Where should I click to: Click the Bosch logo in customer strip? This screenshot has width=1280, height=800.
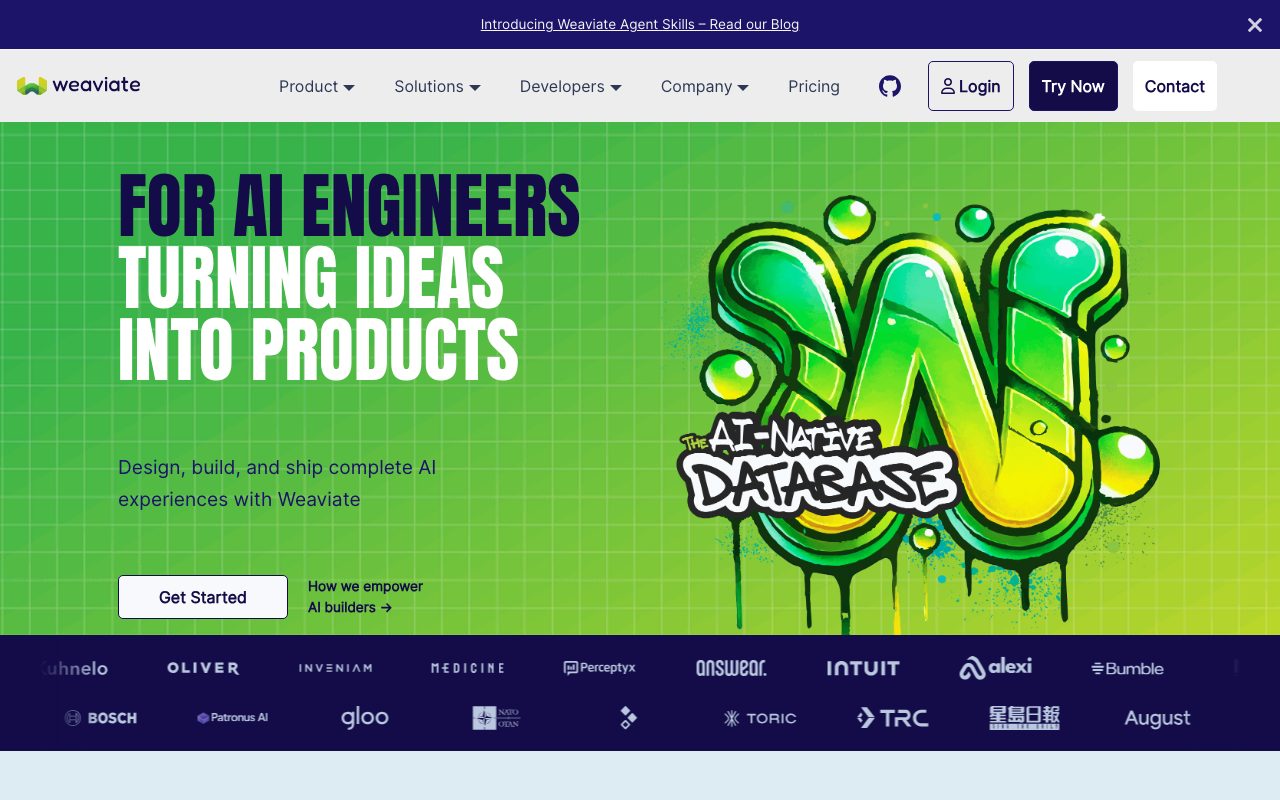100,718
